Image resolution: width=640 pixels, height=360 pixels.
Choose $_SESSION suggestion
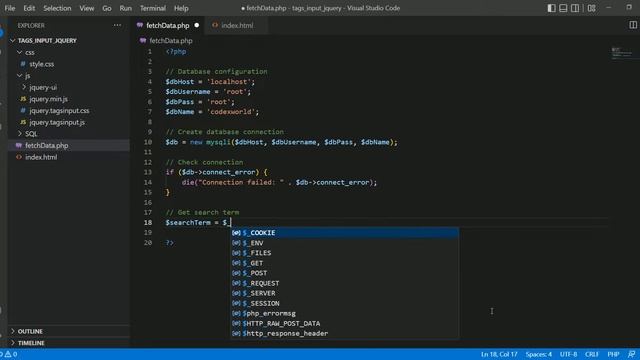tap(345, 303)
